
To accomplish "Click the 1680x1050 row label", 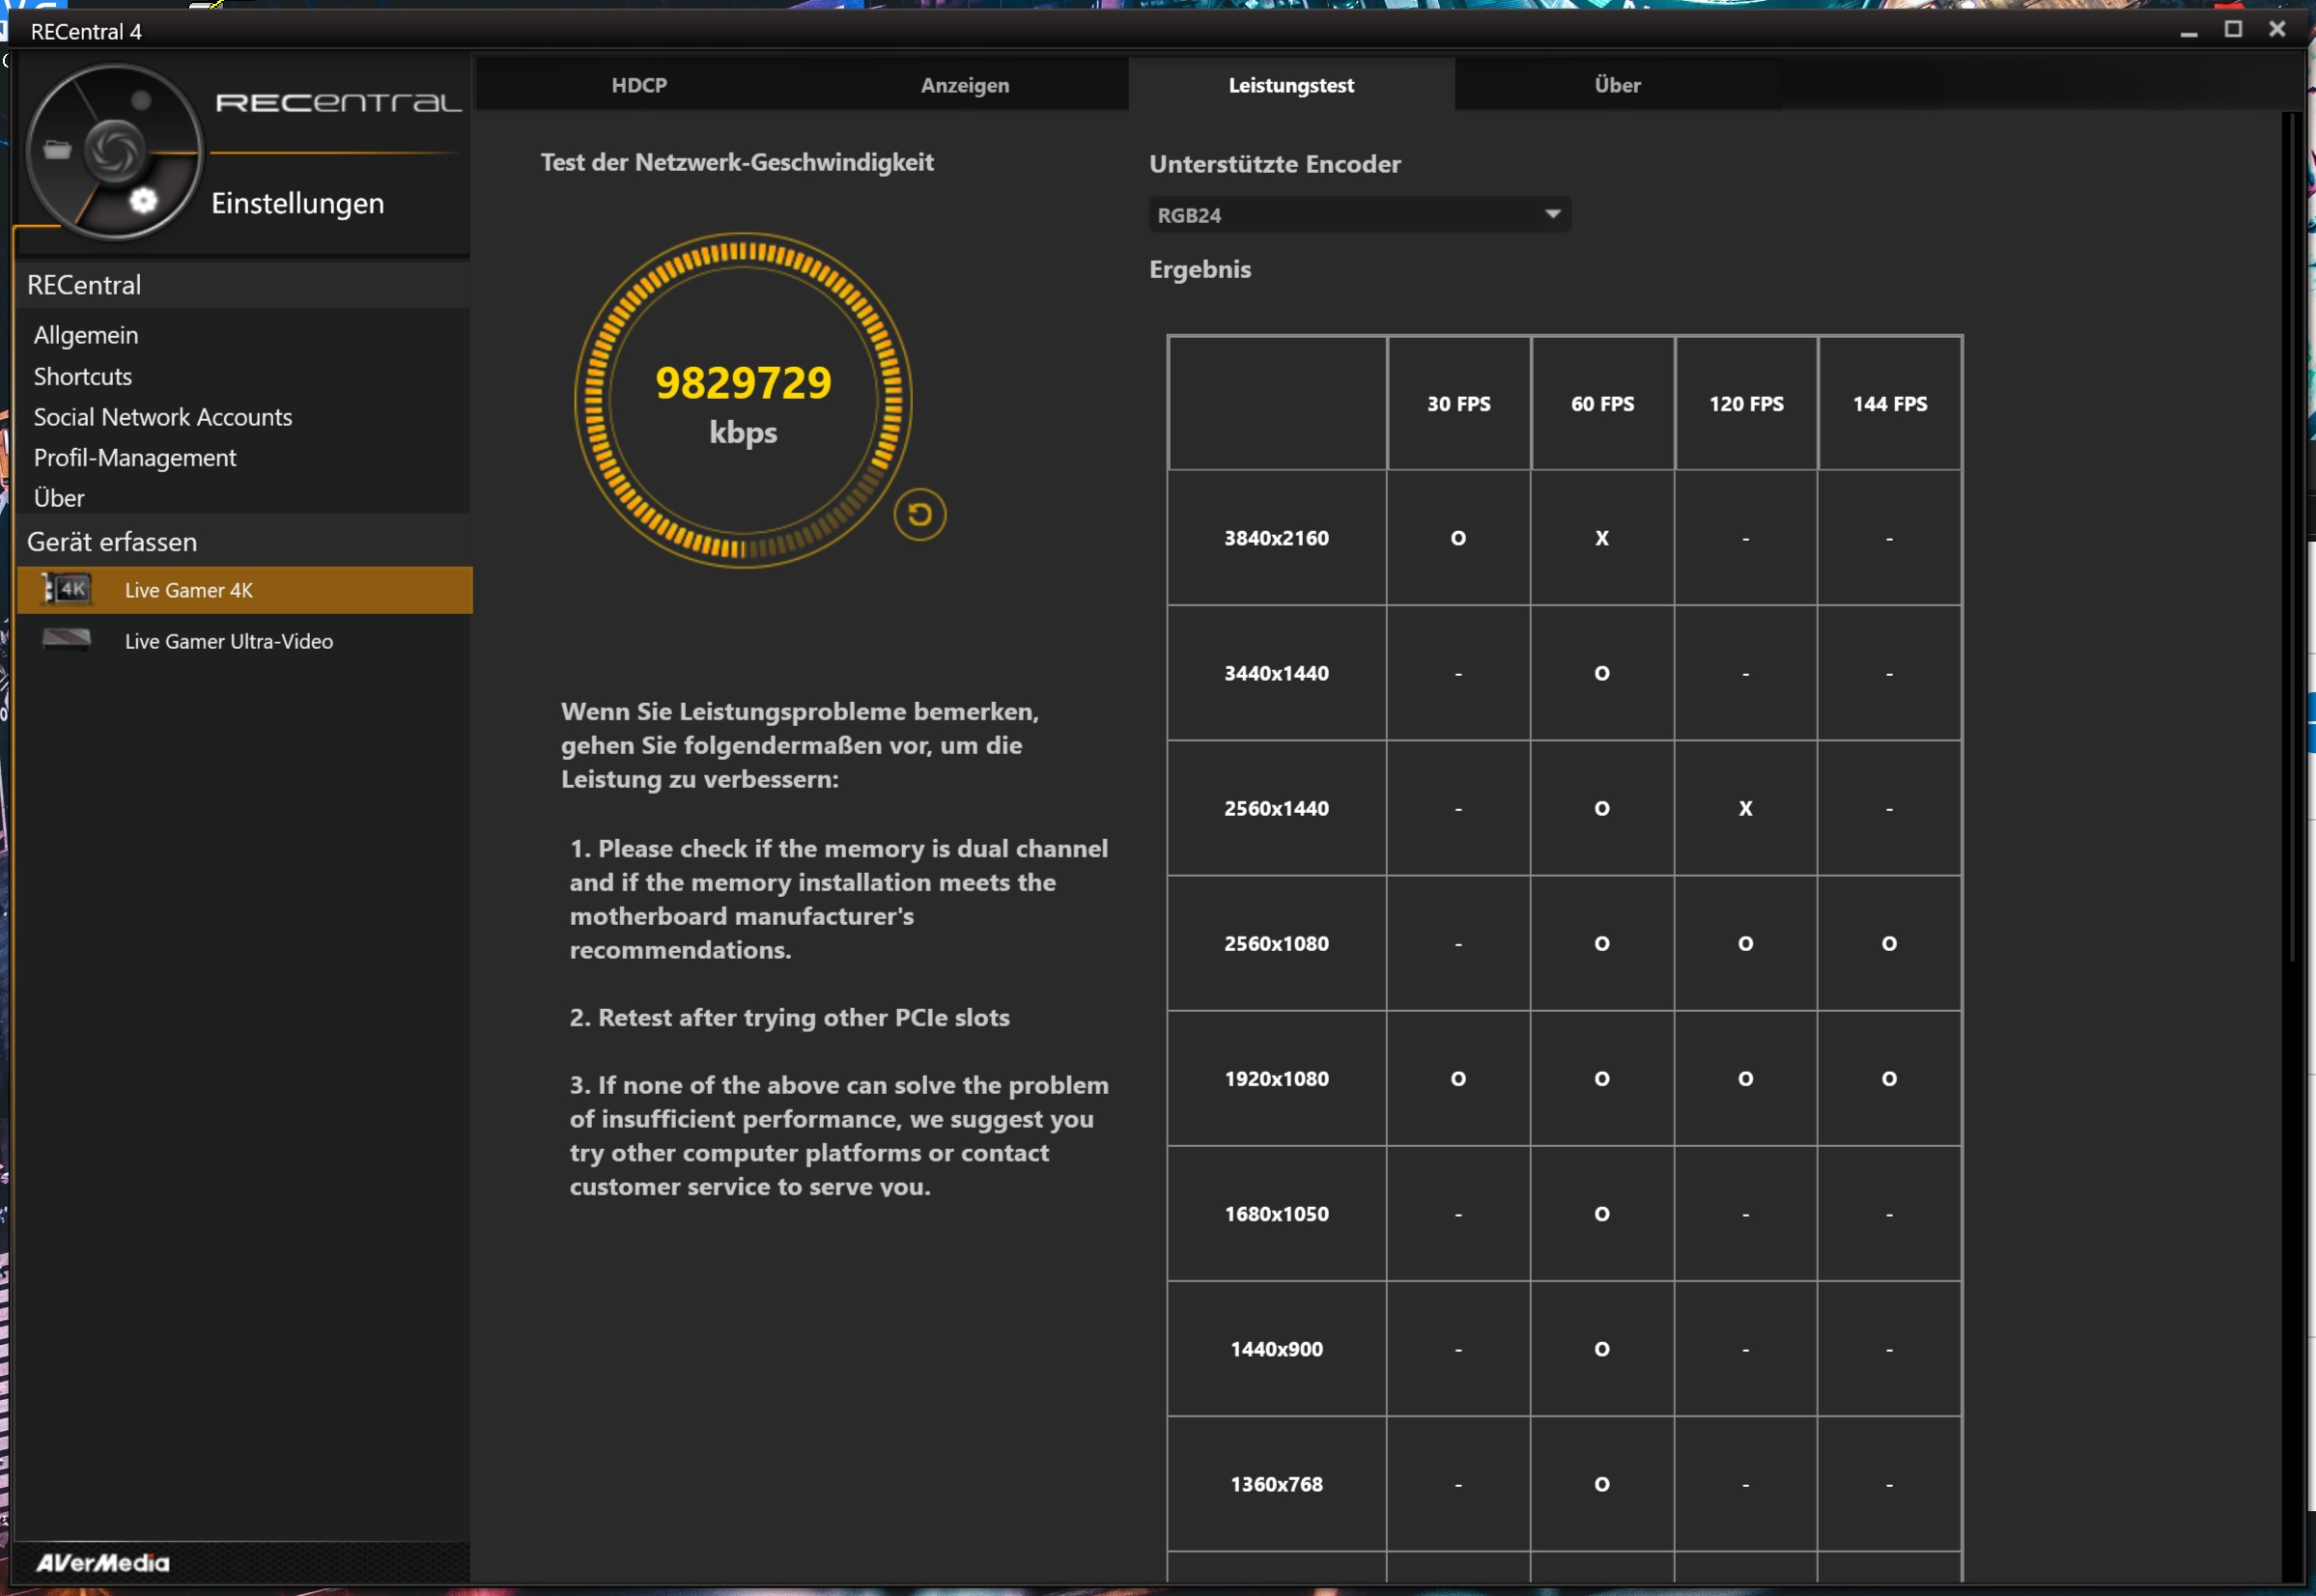I will click(1277, 1213).
